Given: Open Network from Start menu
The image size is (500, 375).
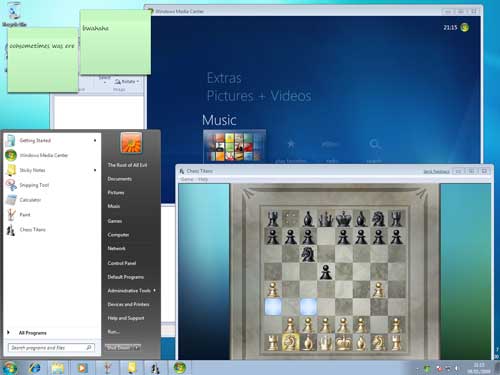Looking at the screenshot, I should tap(116, 248).
